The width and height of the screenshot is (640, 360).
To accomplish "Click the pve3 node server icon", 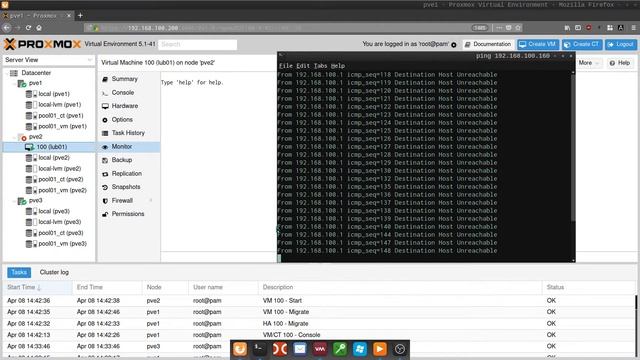I will point(22,201).
